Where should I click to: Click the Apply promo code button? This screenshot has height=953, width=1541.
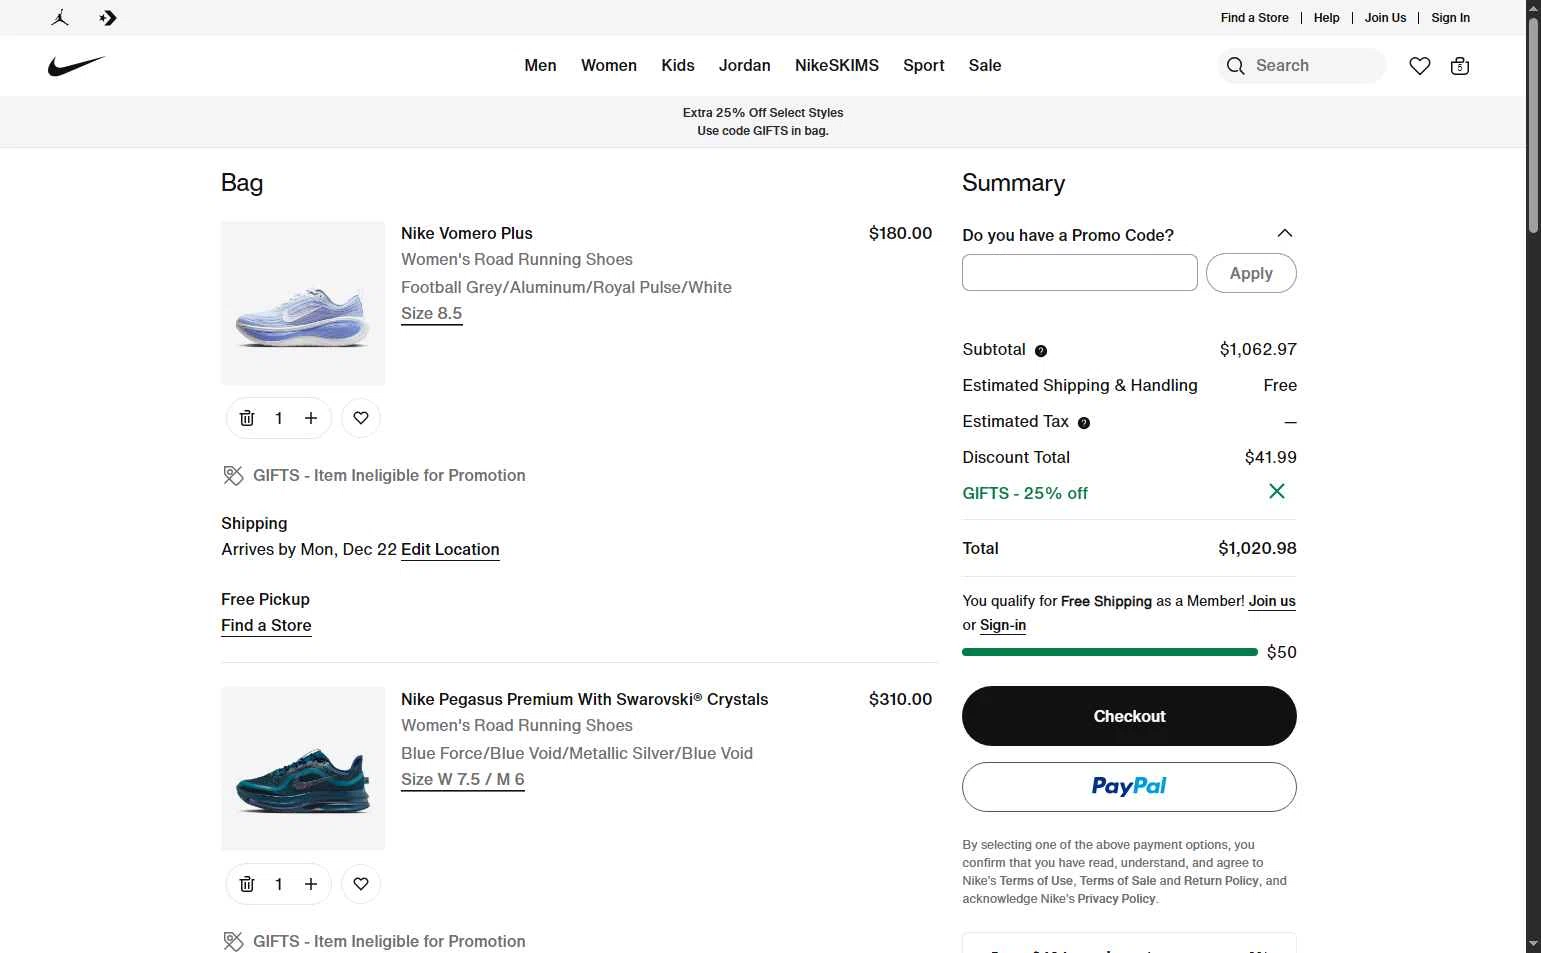click(1251, 273)
